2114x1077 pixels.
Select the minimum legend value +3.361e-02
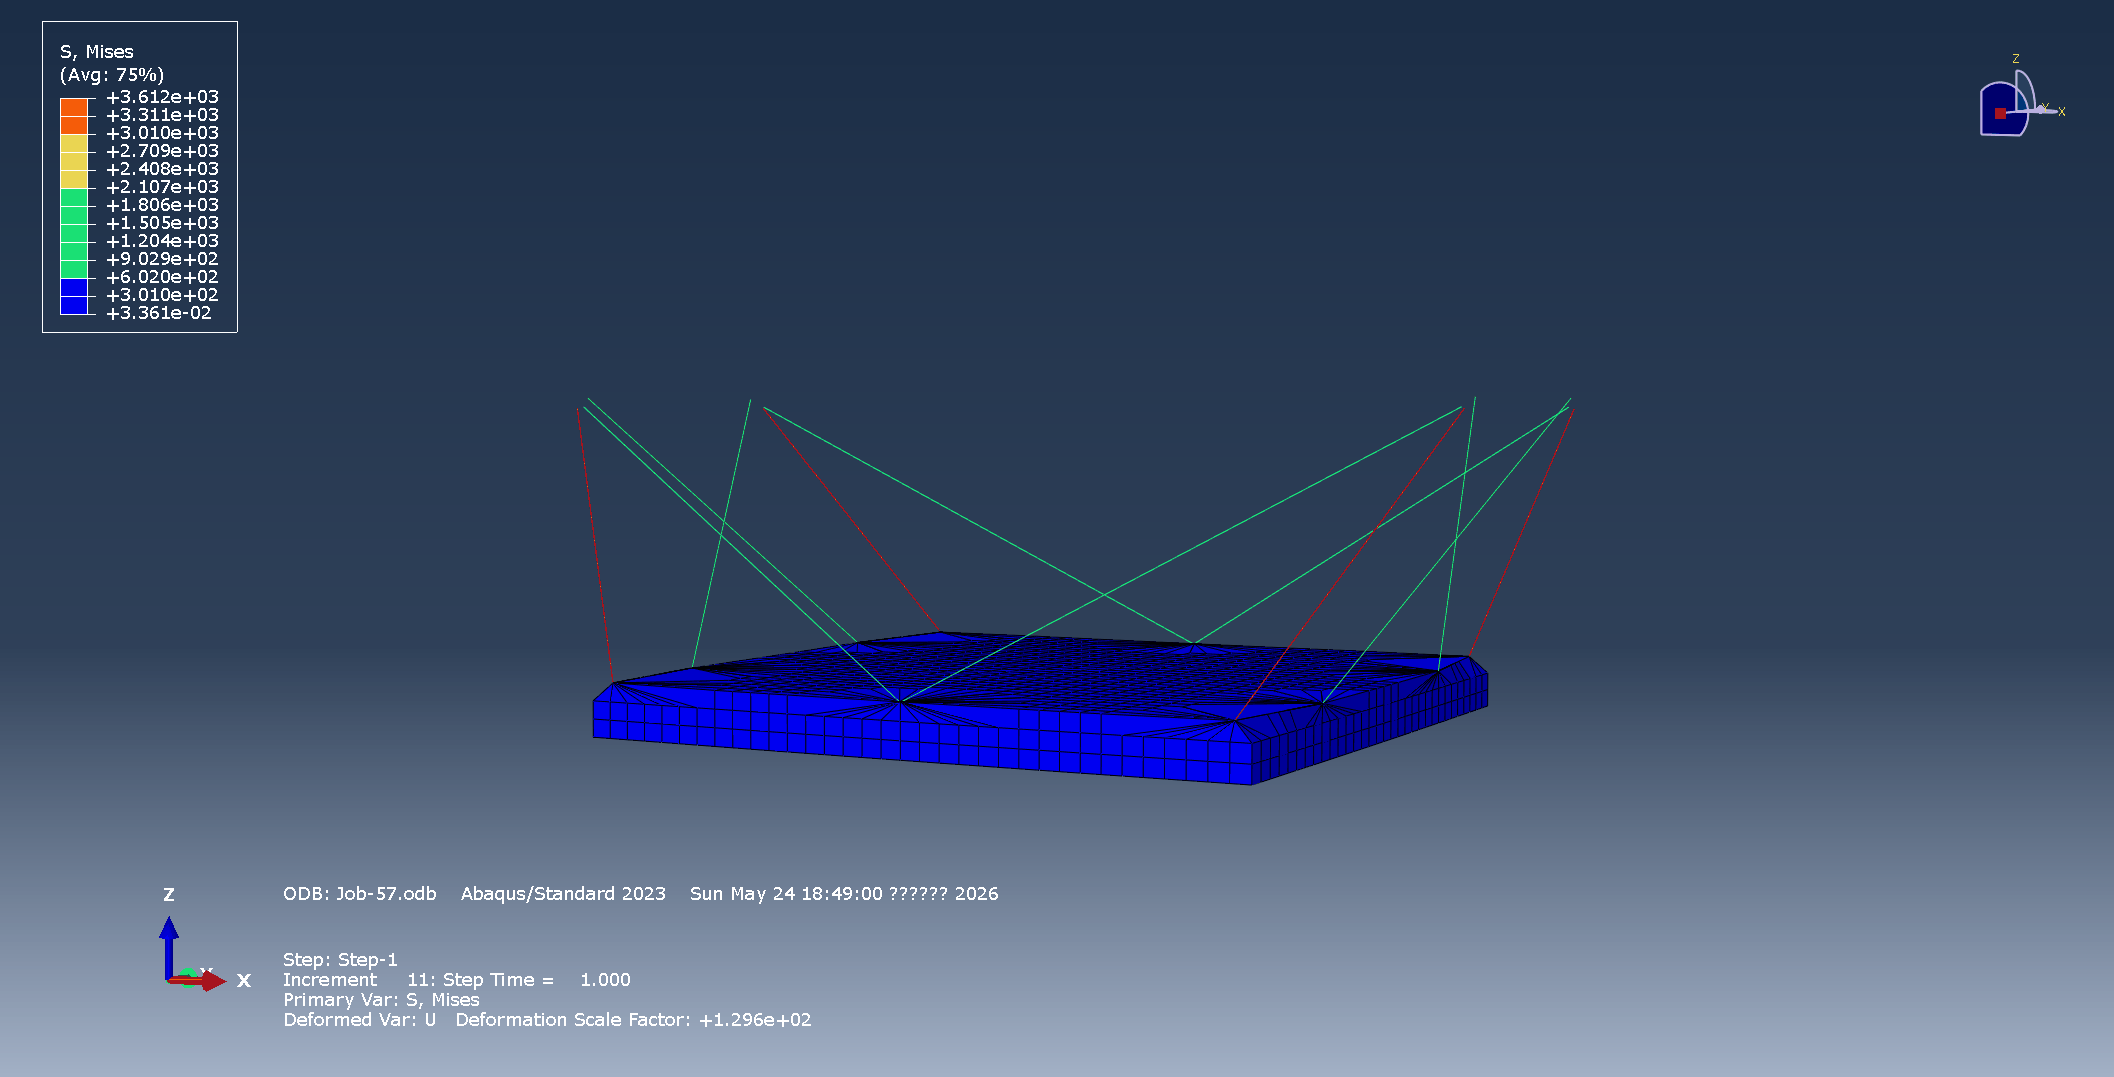pyautogui.click(x=159, y=313)
